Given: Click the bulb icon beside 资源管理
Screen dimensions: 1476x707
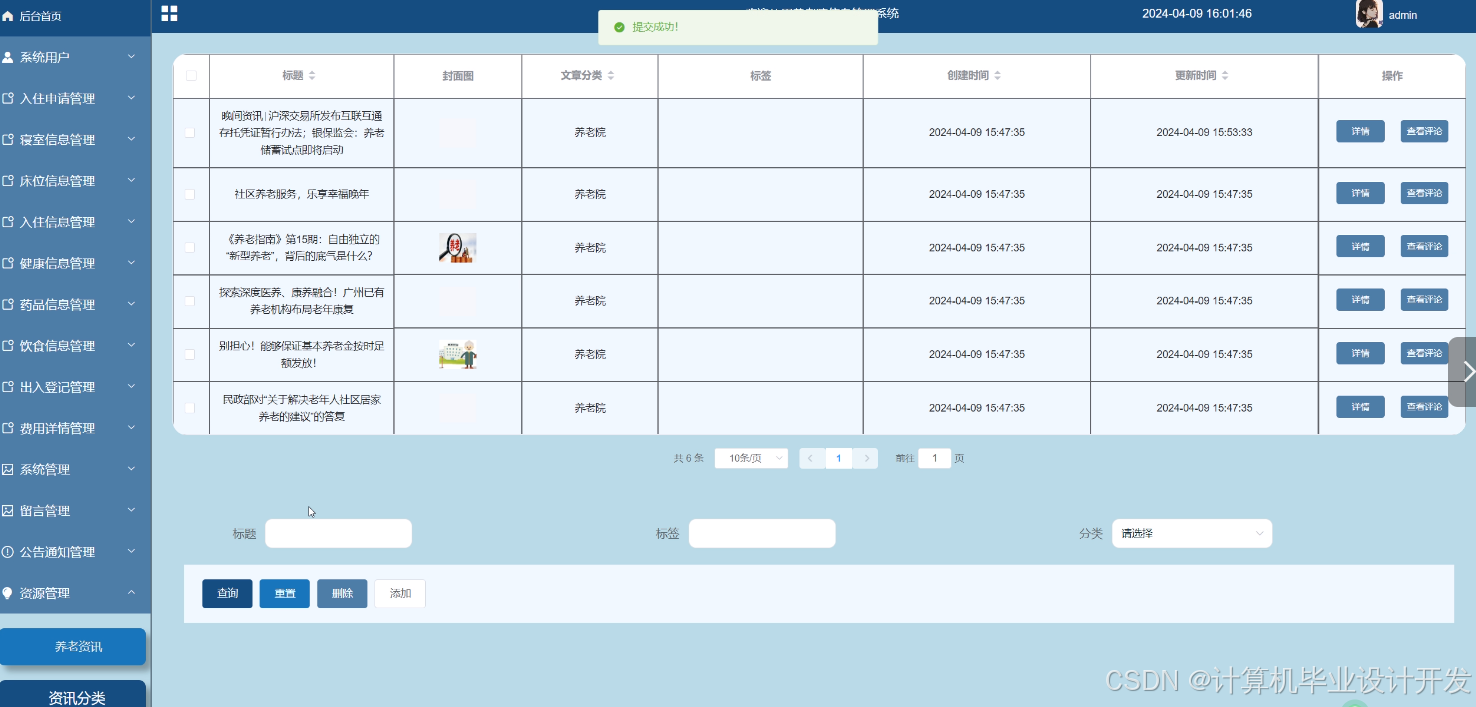Looking at the screenshot, I should click(8, 593).
